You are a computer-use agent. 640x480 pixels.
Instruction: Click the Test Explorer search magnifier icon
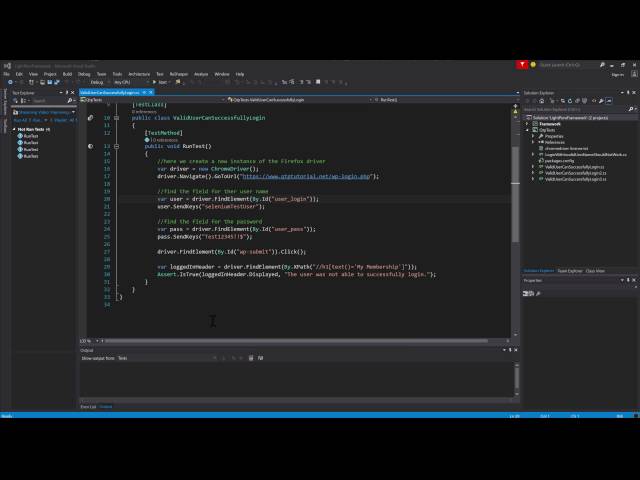tap(69, 100)
